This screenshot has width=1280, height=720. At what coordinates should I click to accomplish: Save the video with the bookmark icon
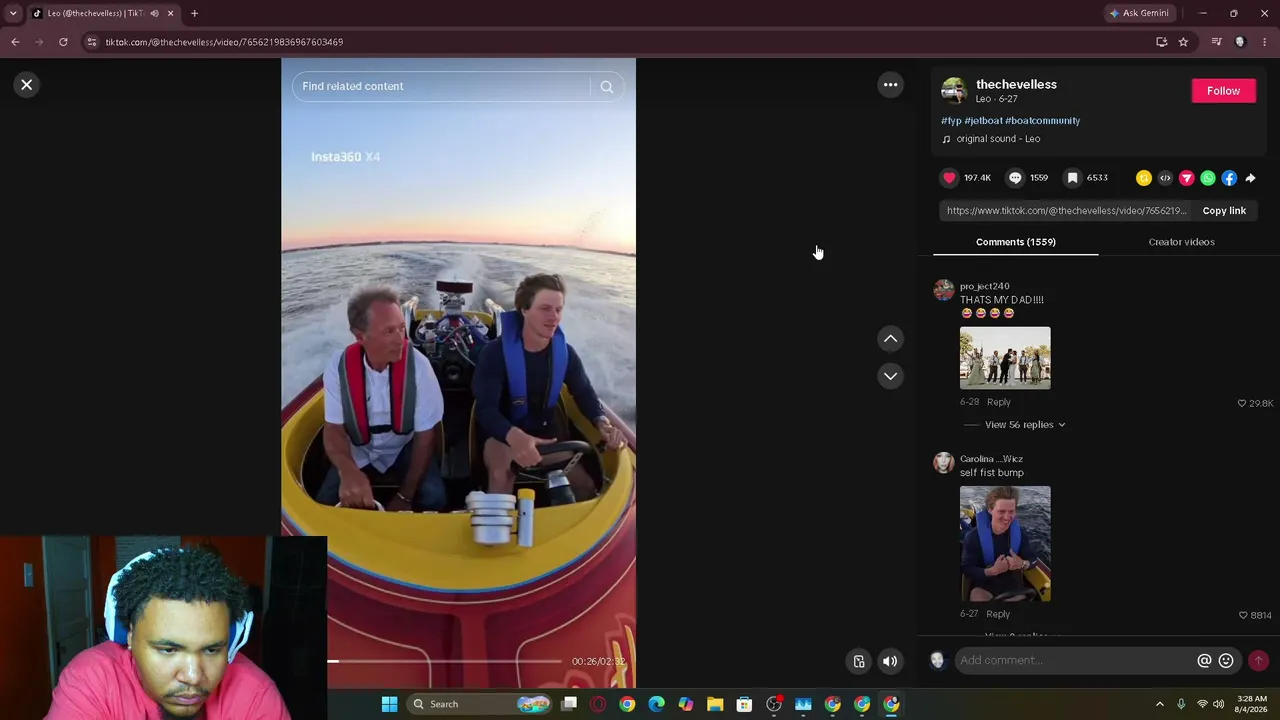point(1072,178)
